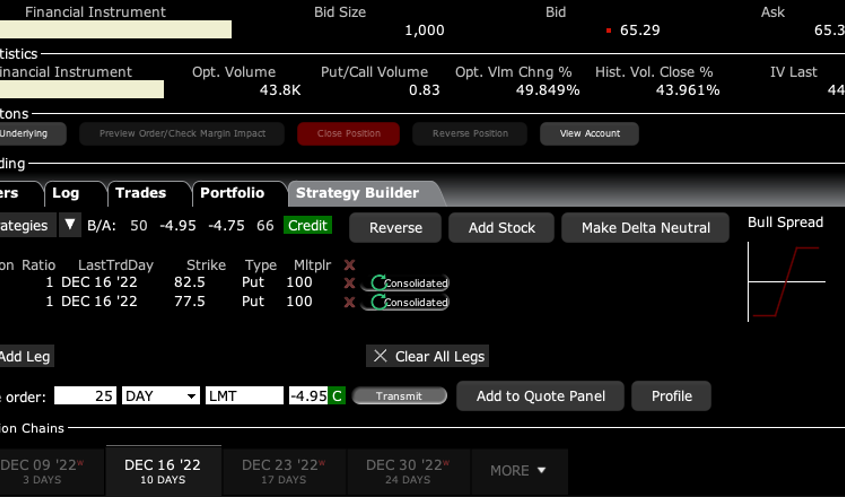The width and height of the screenshot is (845, 498).
Task: Select DEC 30 '22 expiration tab
Action: click(408, 471)
